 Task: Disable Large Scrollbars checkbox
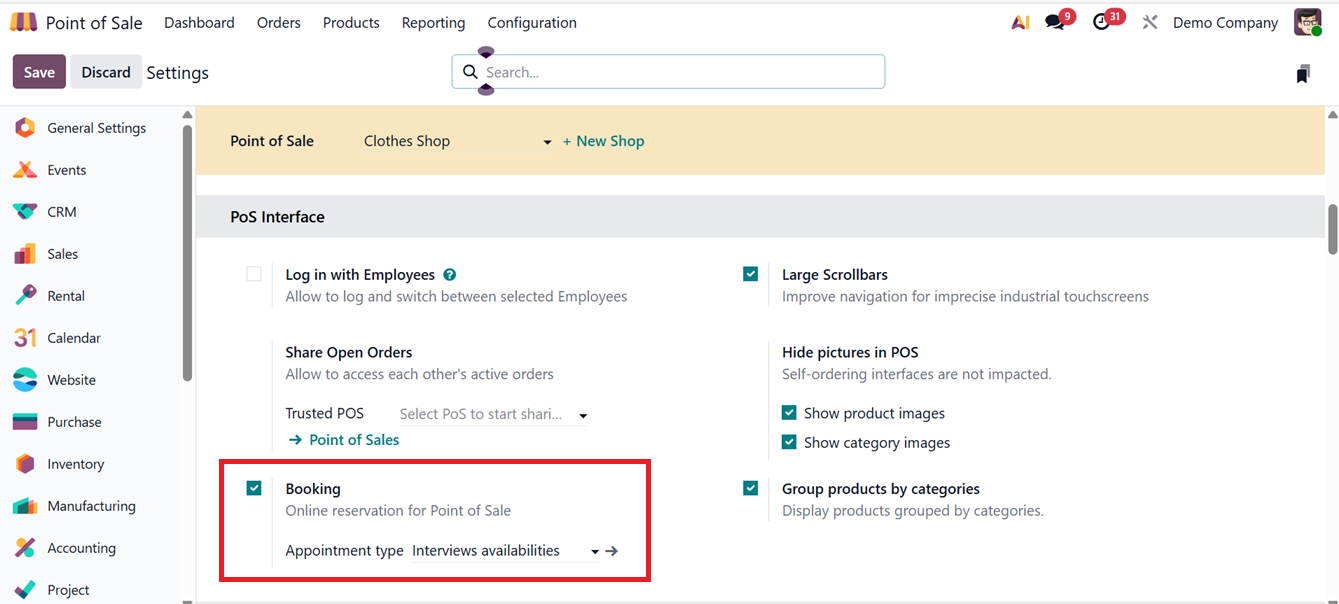coord(751,274)
